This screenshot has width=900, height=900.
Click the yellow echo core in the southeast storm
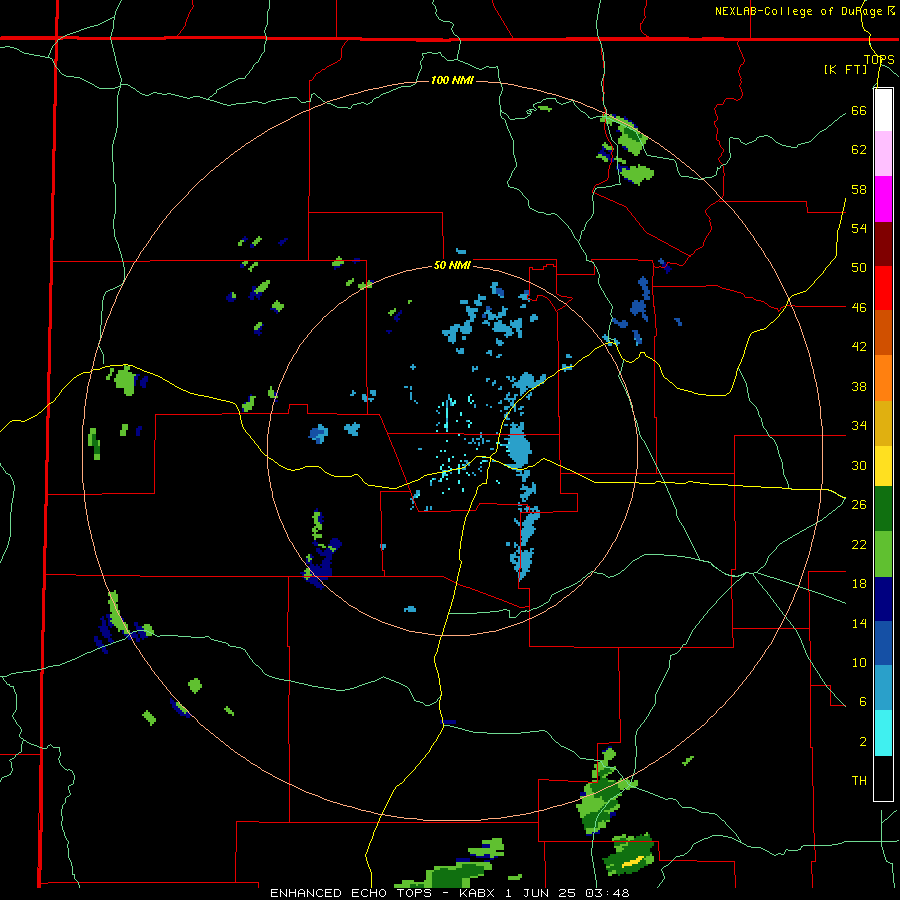(x=632, y=861)
